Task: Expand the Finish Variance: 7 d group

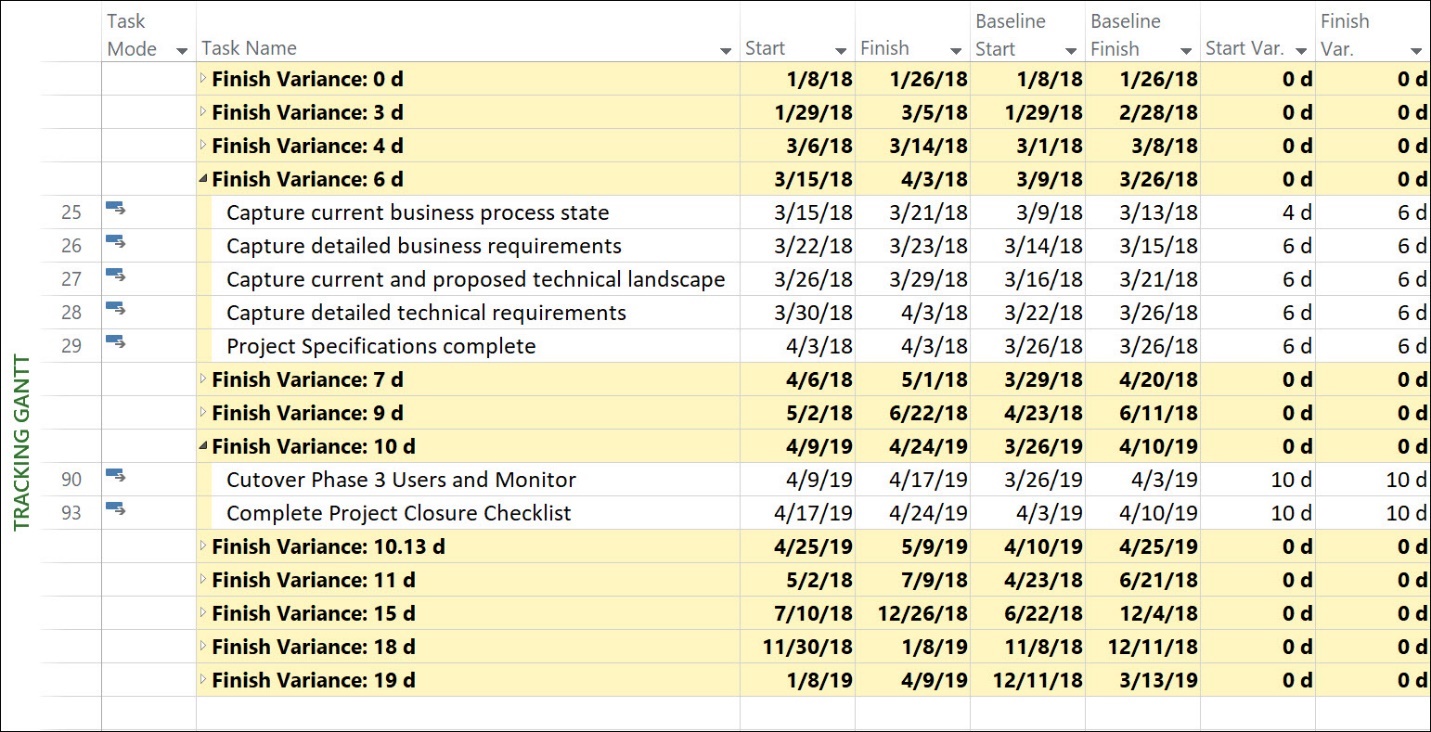Action: click(x=204, y=379)
